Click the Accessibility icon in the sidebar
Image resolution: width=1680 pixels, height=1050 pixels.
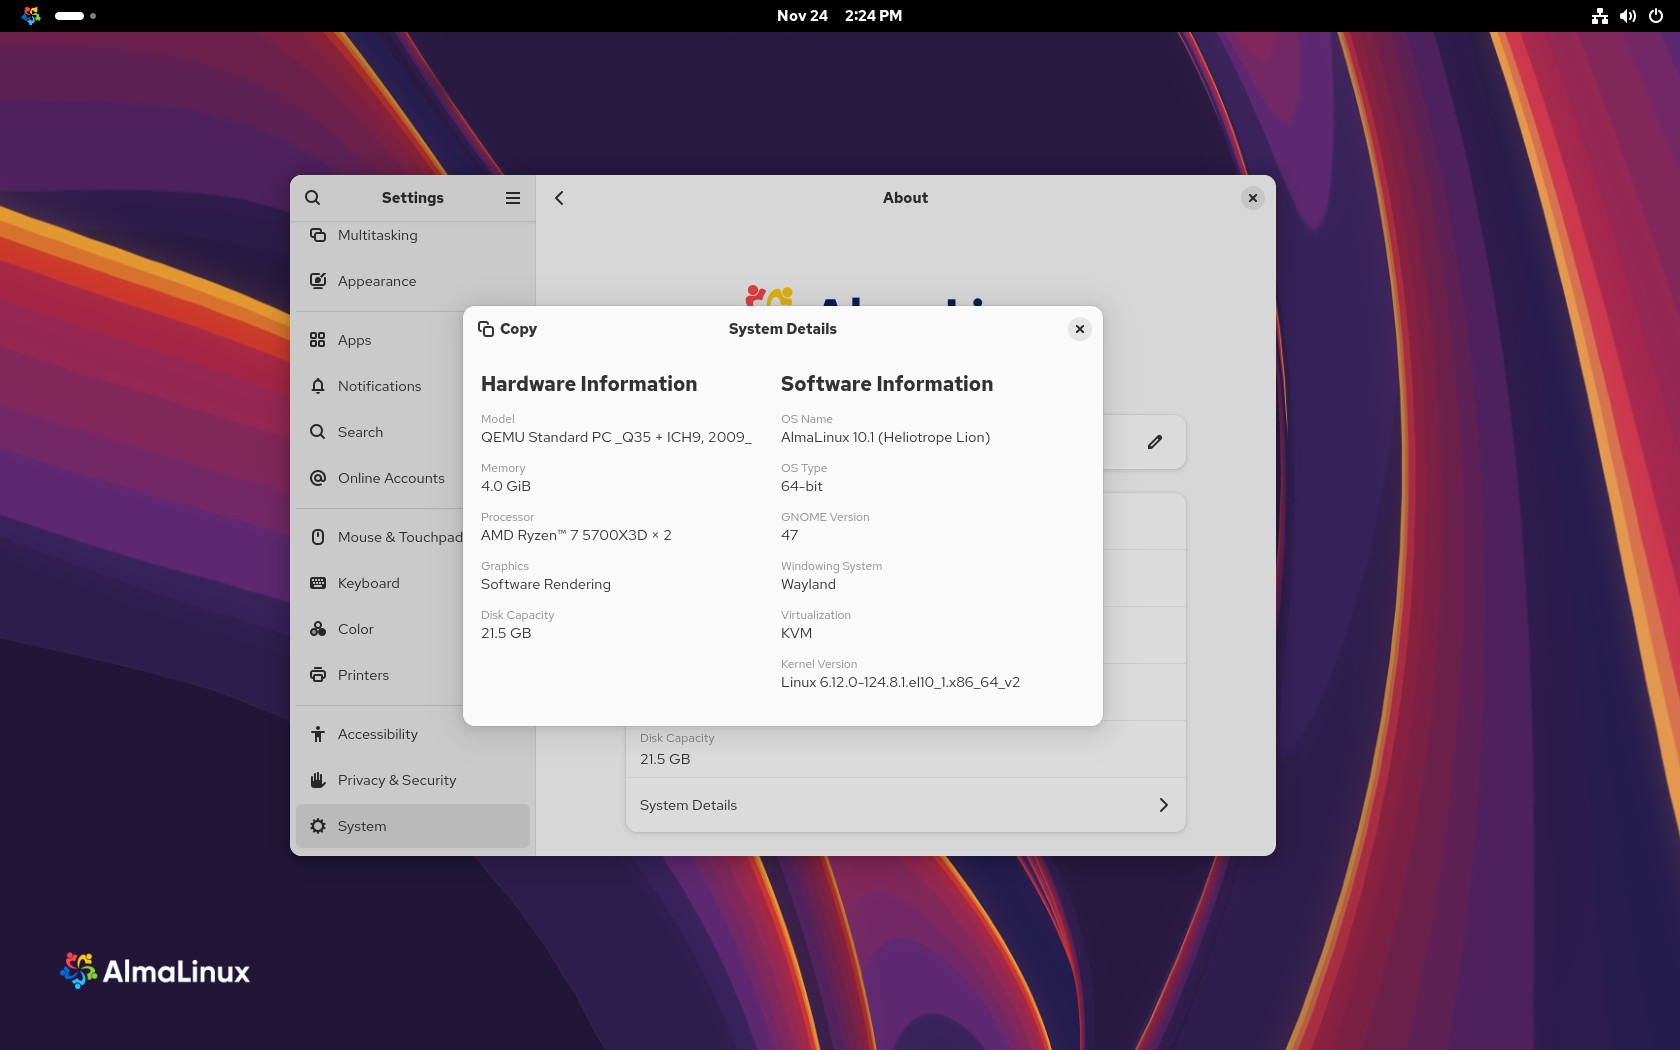[317, 733]
